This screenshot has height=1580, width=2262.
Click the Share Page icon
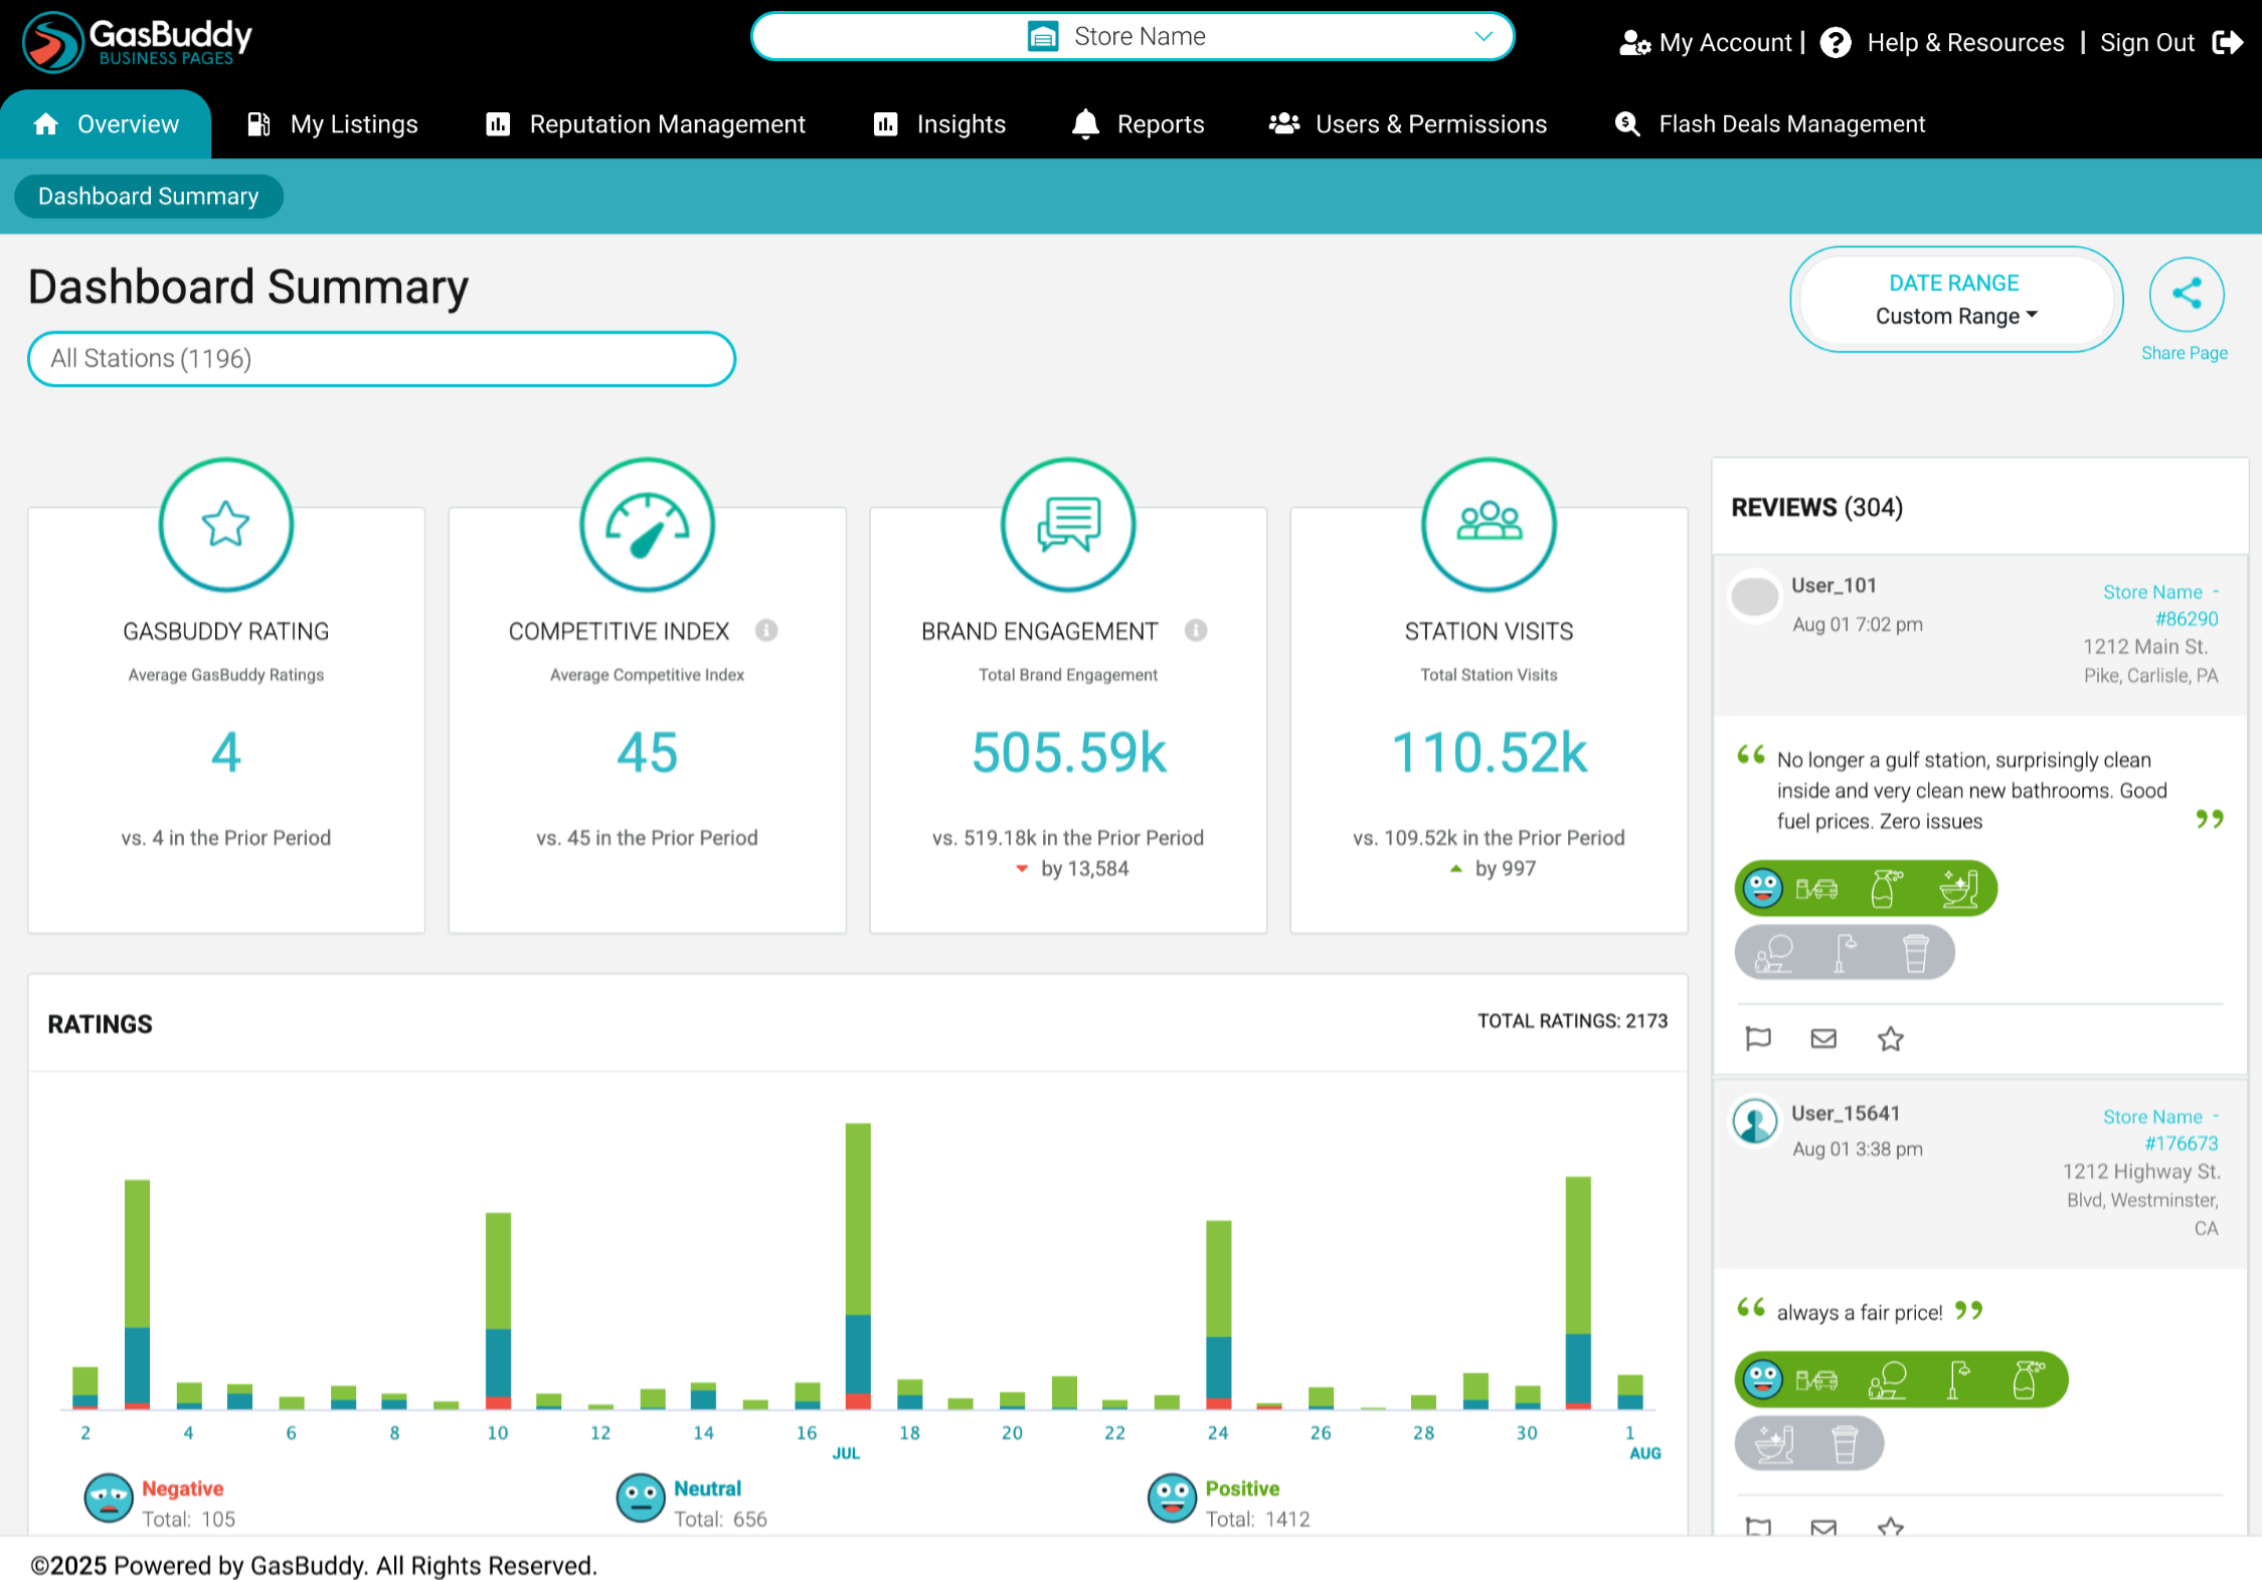pos(2186,294)
